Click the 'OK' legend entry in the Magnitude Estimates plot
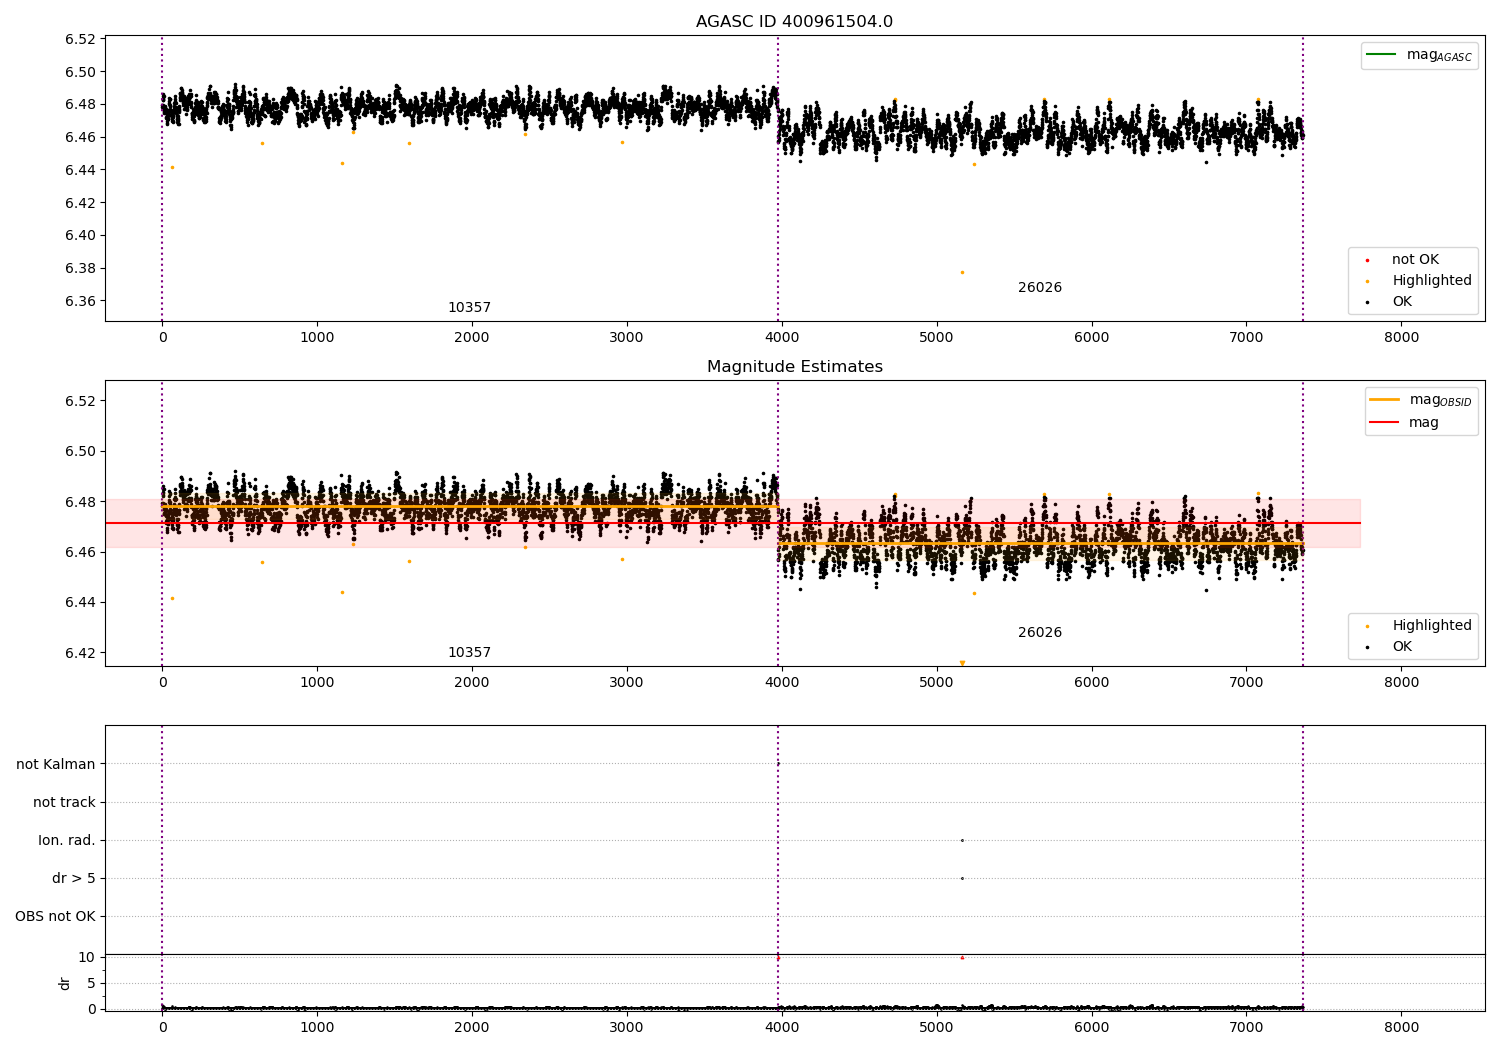Image resolution: width=1500 pixels, height=1050 pixels. (1390, 647)
